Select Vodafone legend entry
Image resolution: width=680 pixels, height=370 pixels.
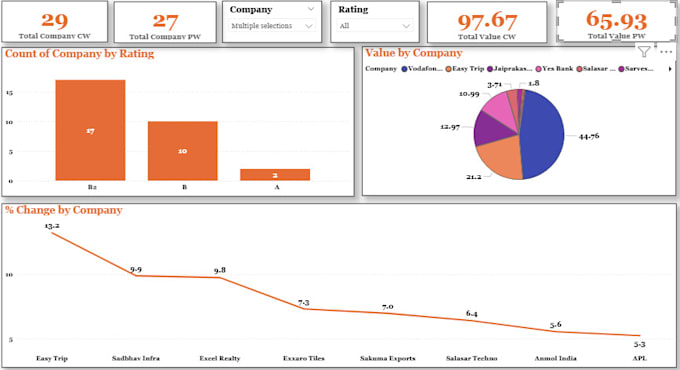(422, 69)
